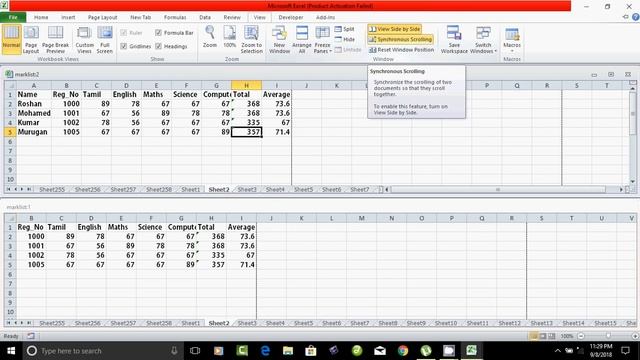Switch to Full Screen view
640x360 pixels.
(104, 39)
